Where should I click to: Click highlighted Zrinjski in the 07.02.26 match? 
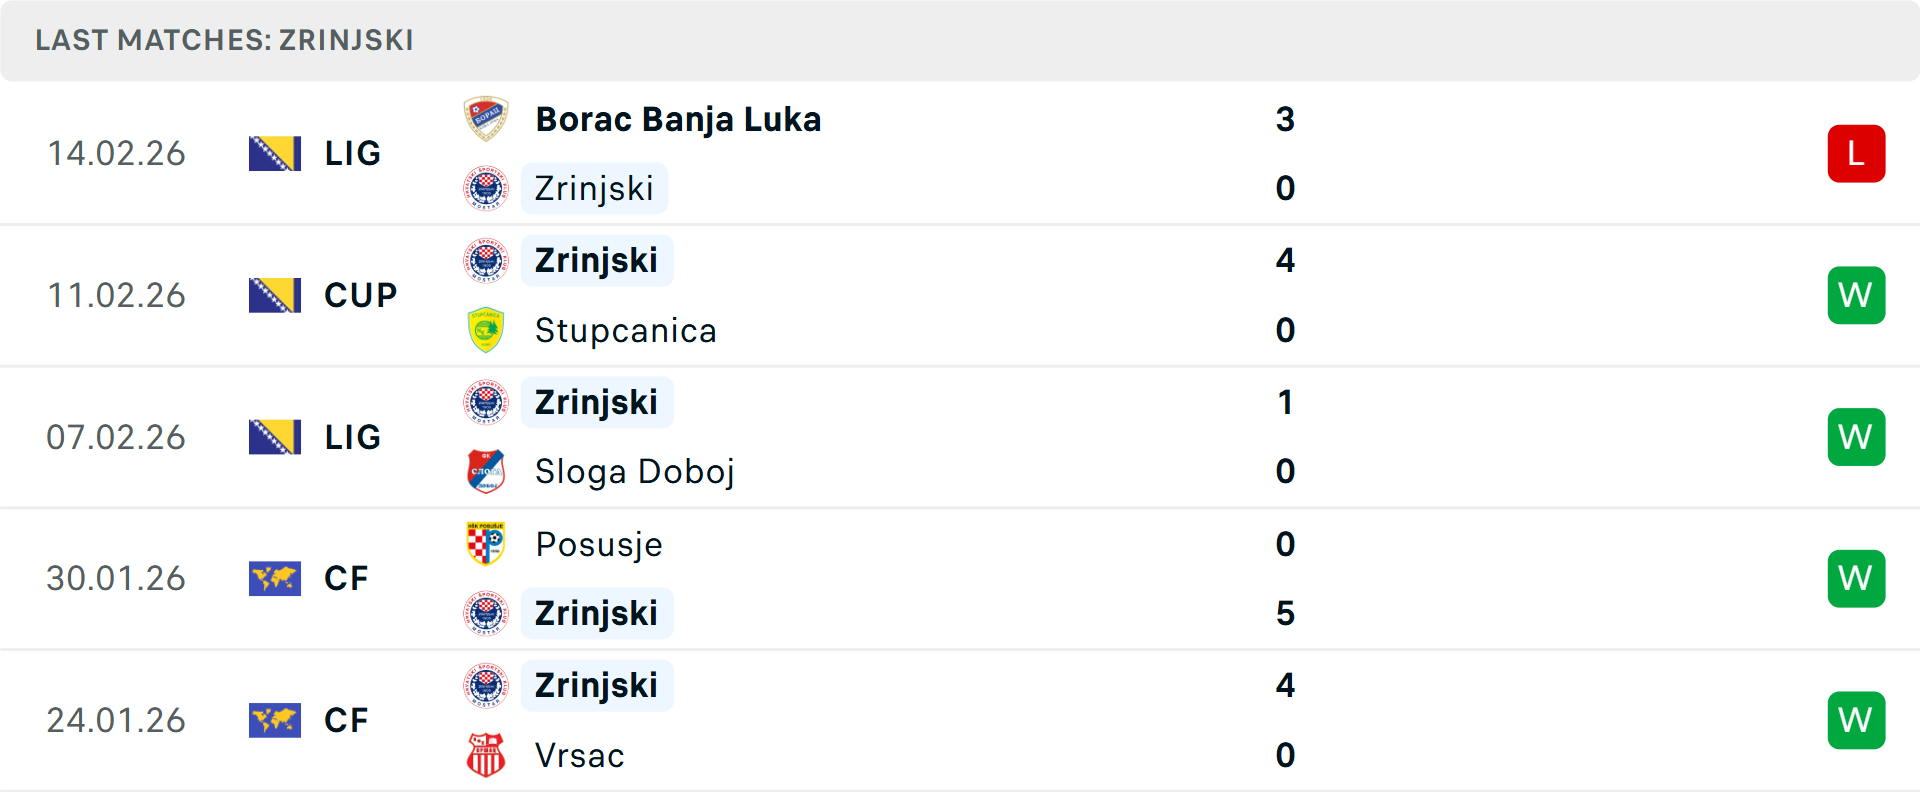[596, 402]
